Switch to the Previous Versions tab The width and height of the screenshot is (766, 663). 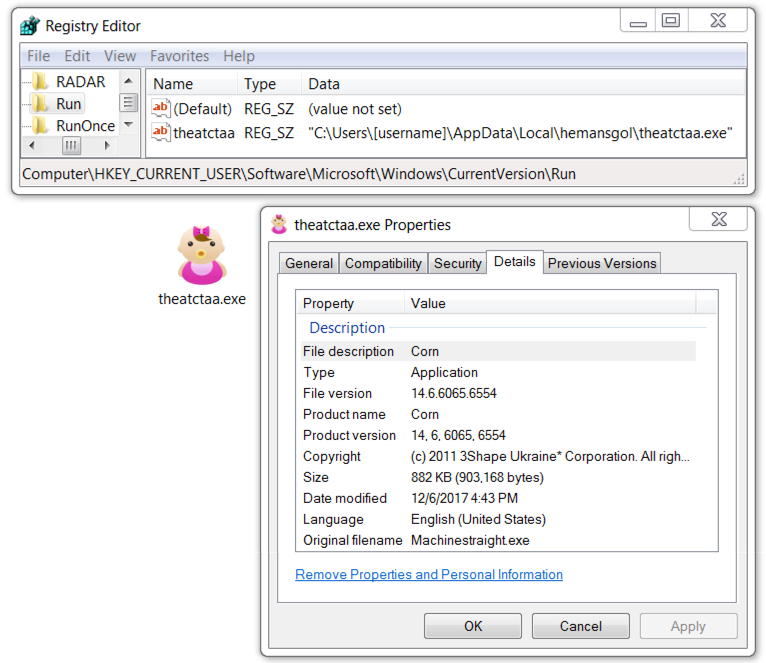[x=602, y=263]
